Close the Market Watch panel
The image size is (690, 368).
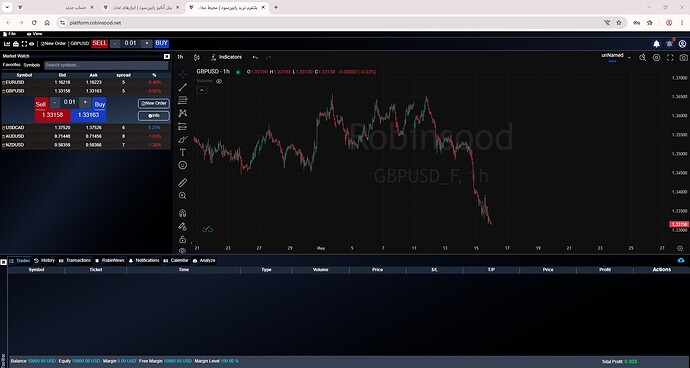pos(167,56)
